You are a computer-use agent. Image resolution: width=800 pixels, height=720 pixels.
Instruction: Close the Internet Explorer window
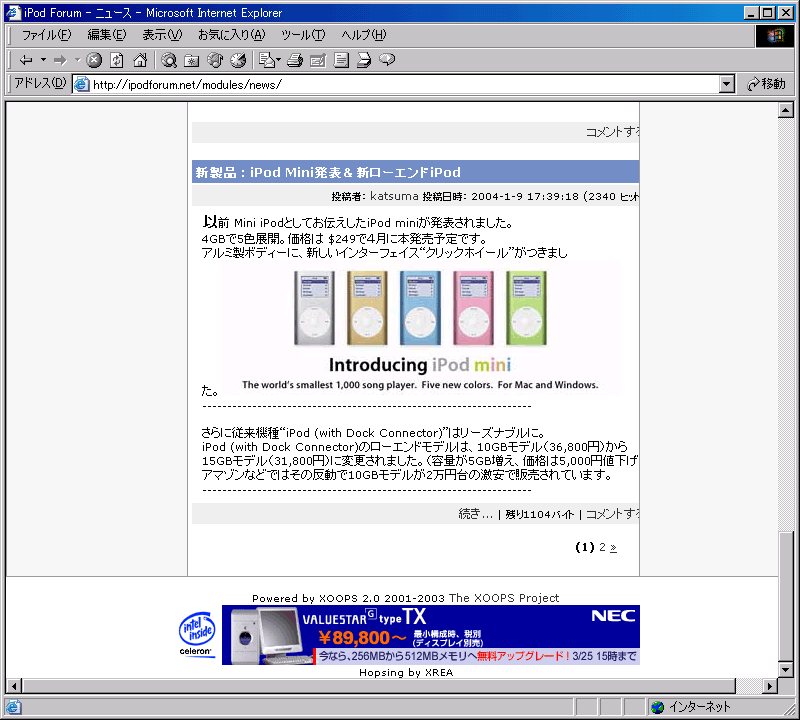[786, 13]
